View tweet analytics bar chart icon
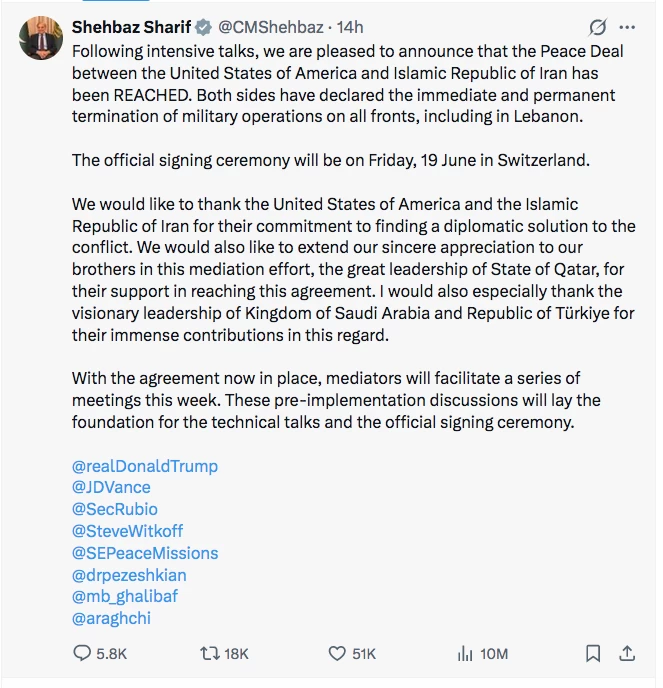The height and width of the screenshot is (688, 663). click(465, 654)
